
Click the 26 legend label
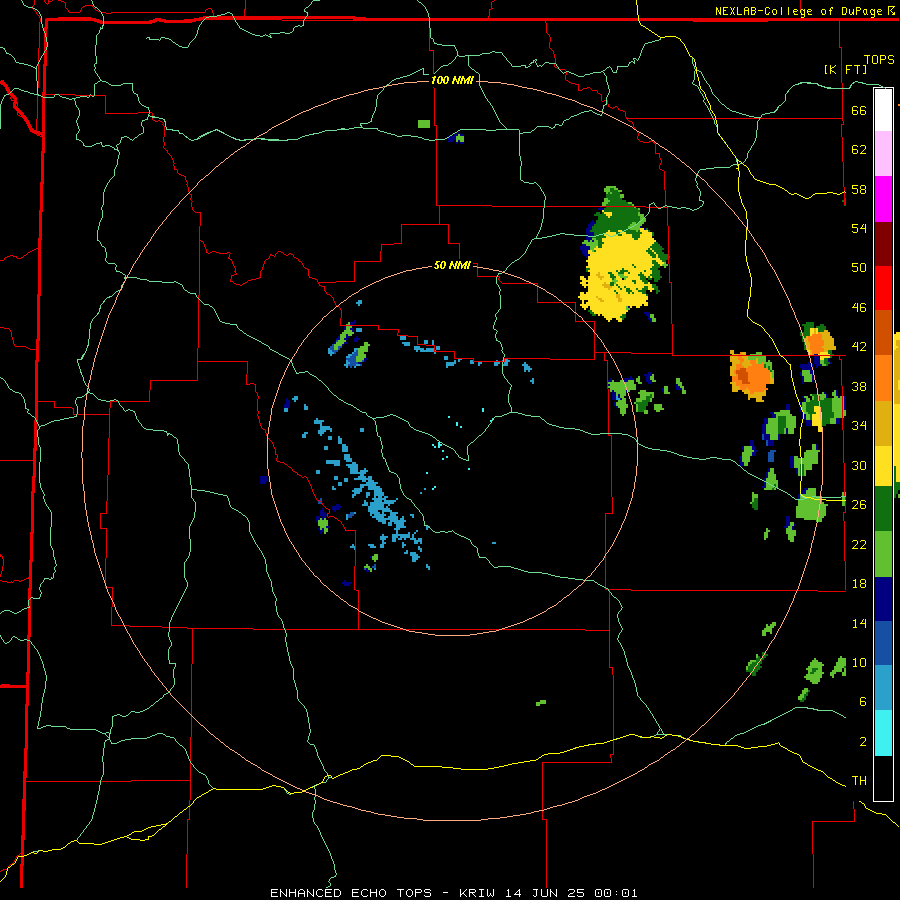tap(859, 505)
